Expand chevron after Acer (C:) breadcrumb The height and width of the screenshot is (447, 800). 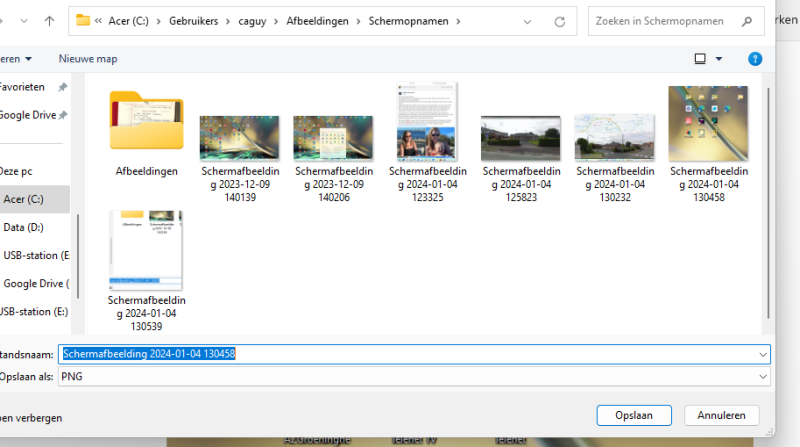coord(159,21)
